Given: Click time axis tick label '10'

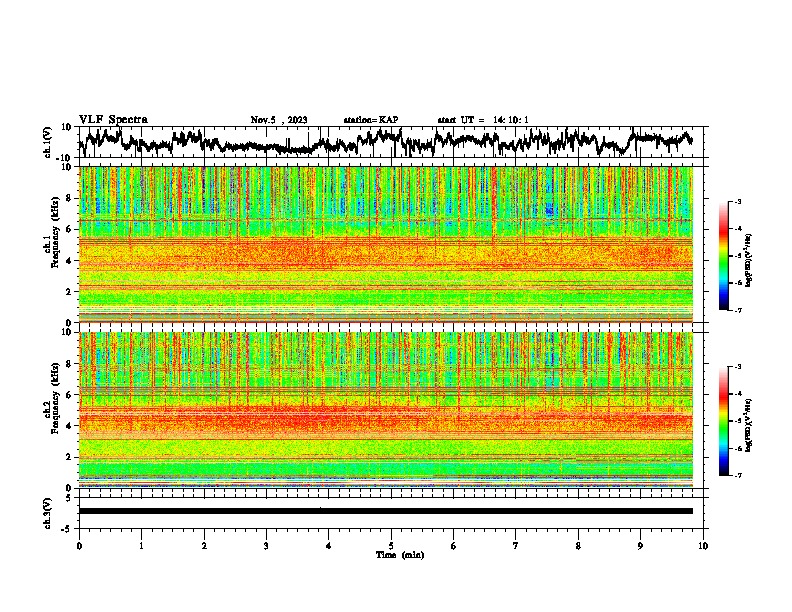Looking at the screenshot, I should click(x=703, y=546).
